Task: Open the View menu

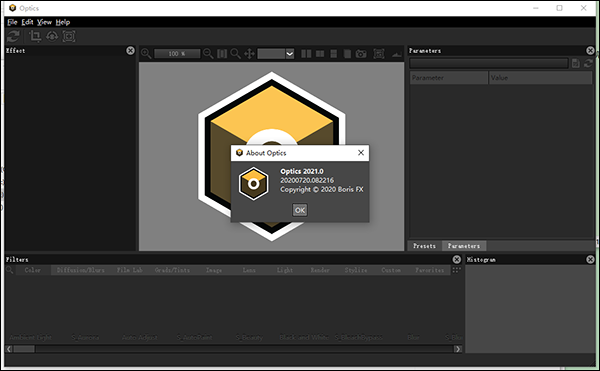Action: [44, 22]
